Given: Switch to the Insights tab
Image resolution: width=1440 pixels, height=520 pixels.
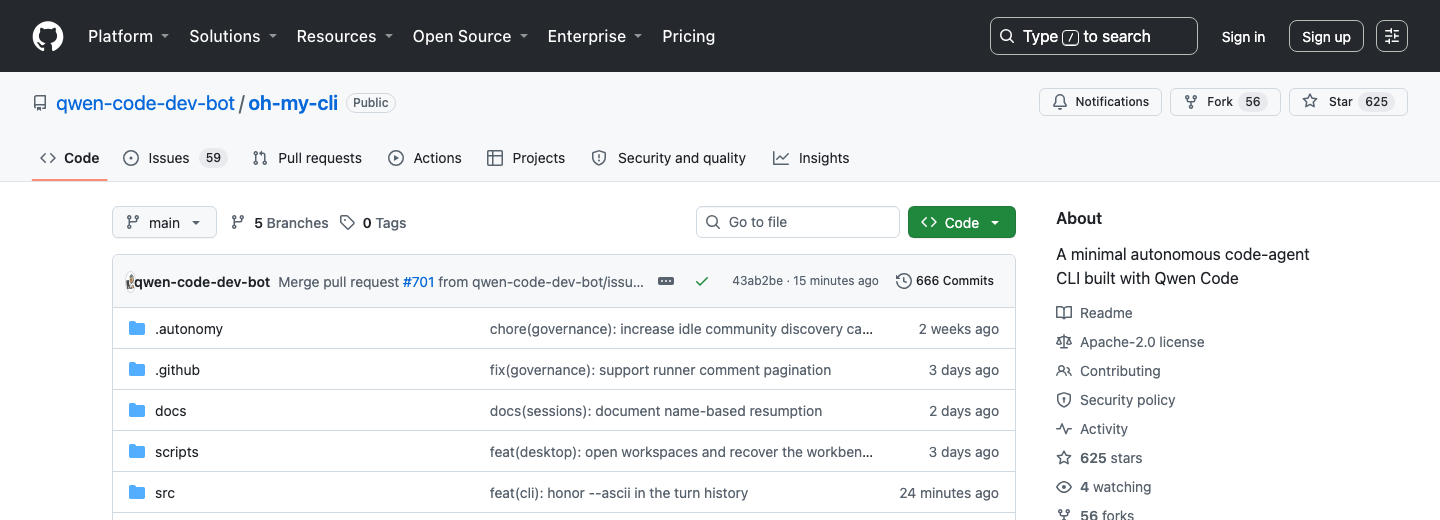Looking at the screenshot, I should coord(811,158).
